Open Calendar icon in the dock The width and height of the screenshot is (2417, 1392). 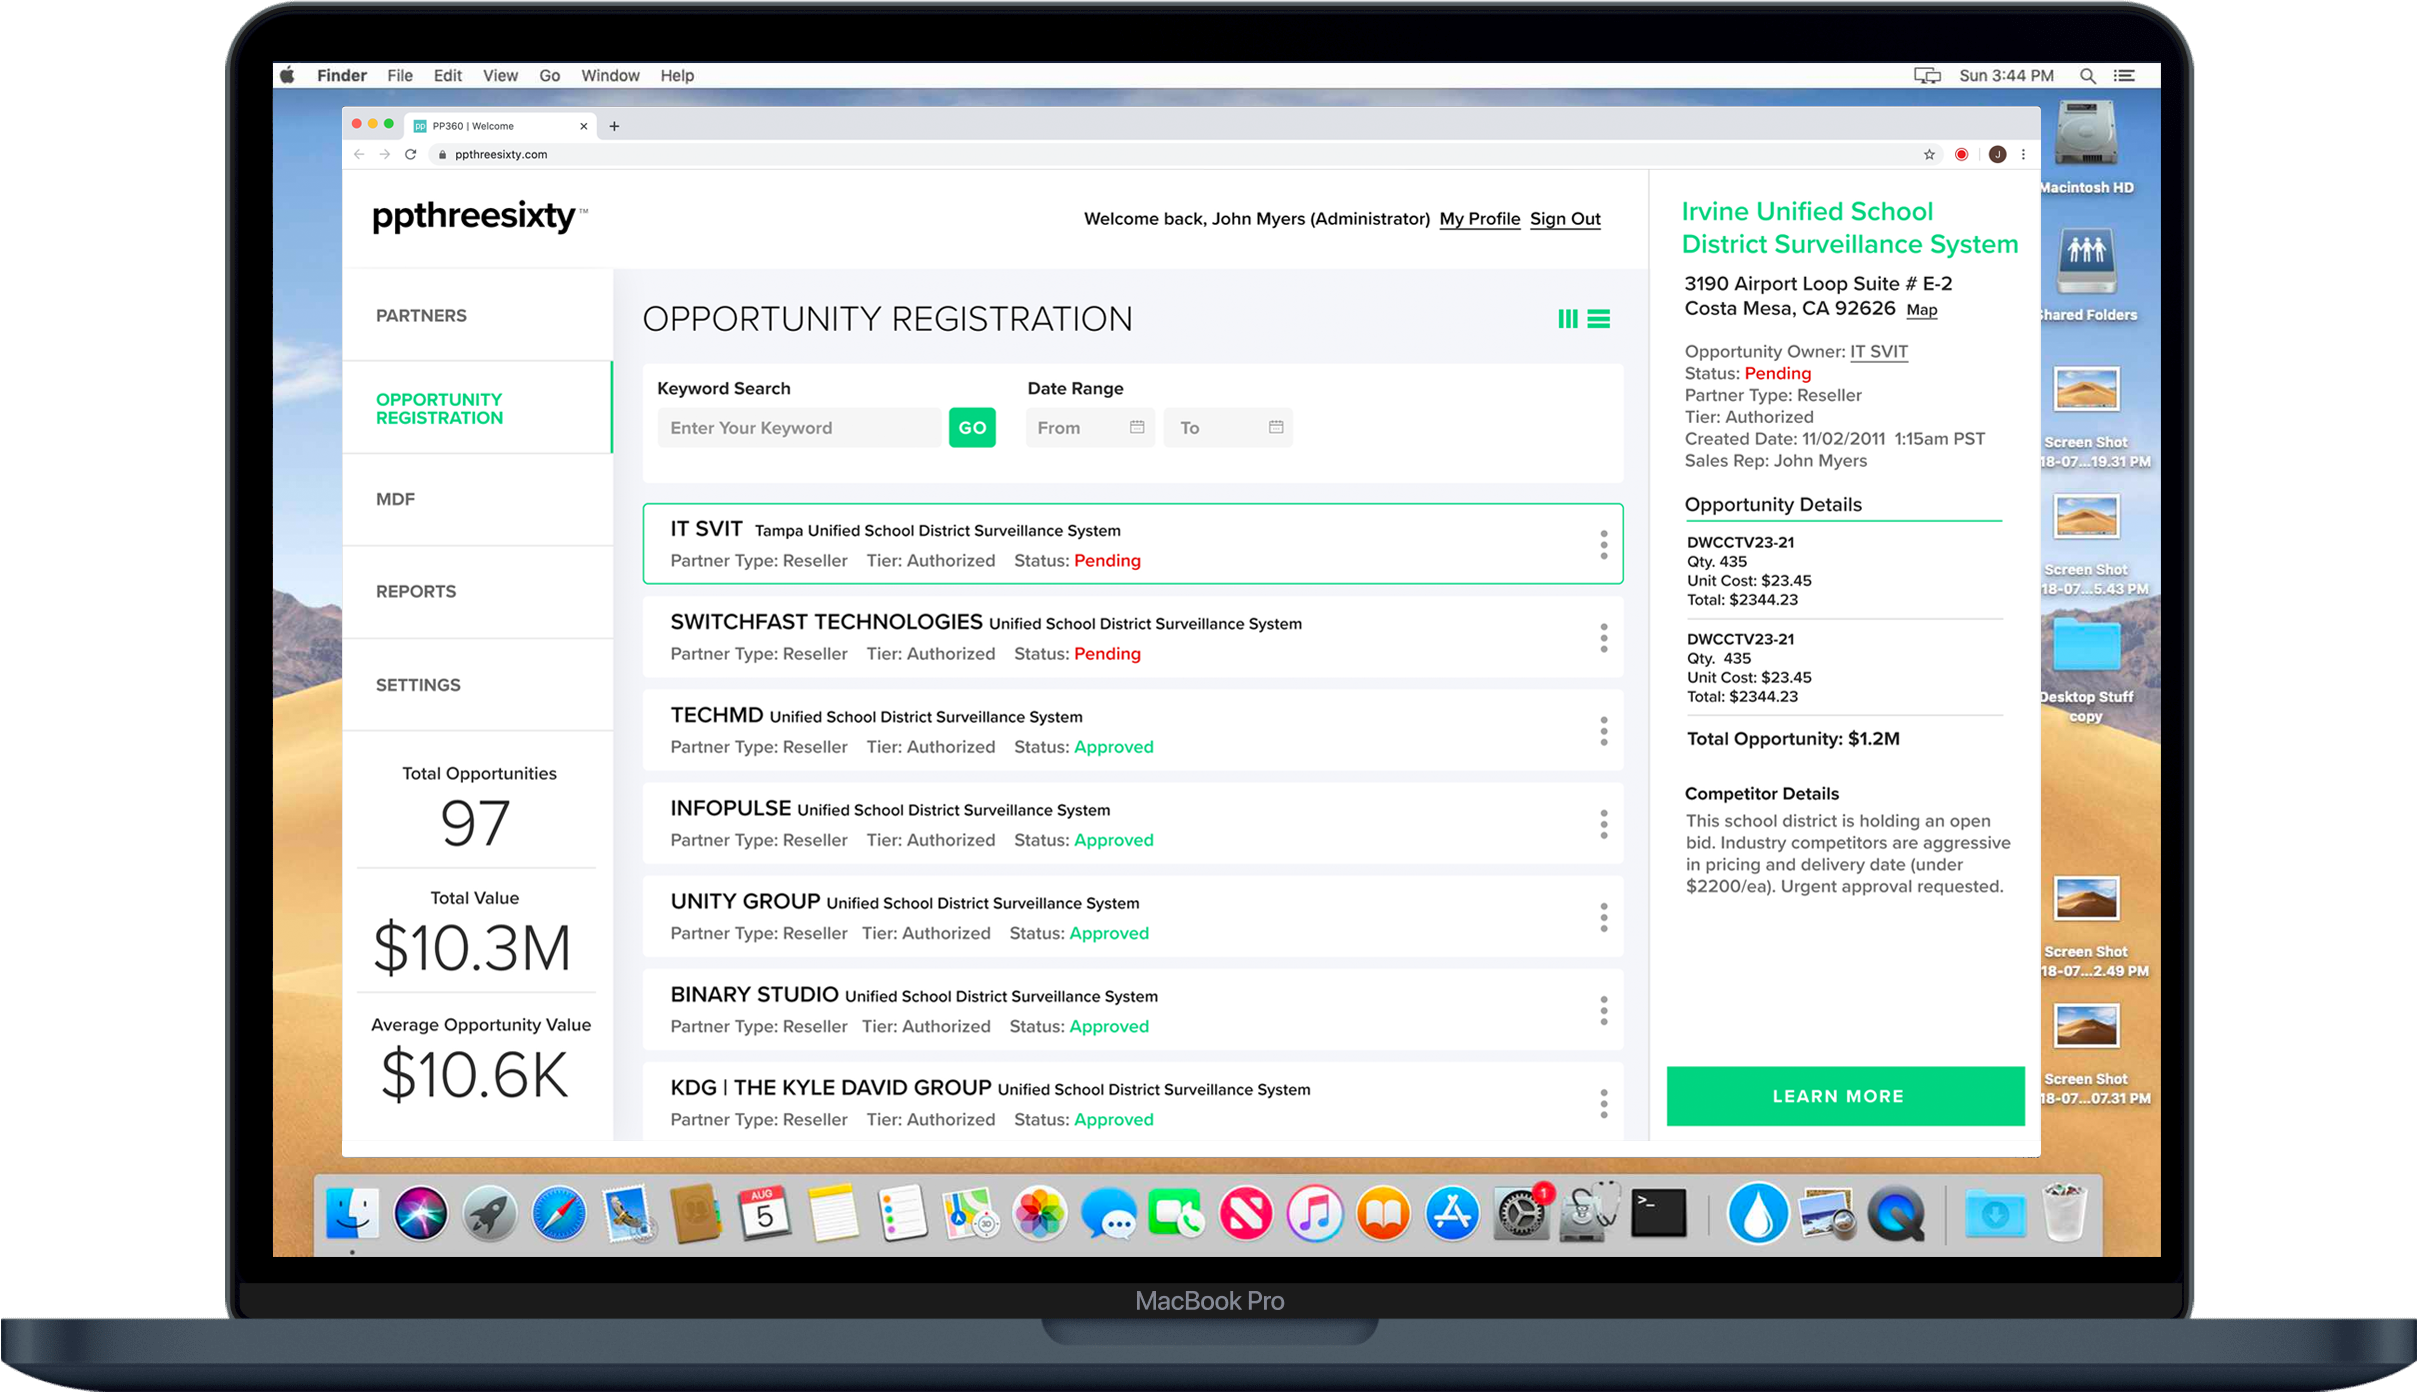point(765,1214)
